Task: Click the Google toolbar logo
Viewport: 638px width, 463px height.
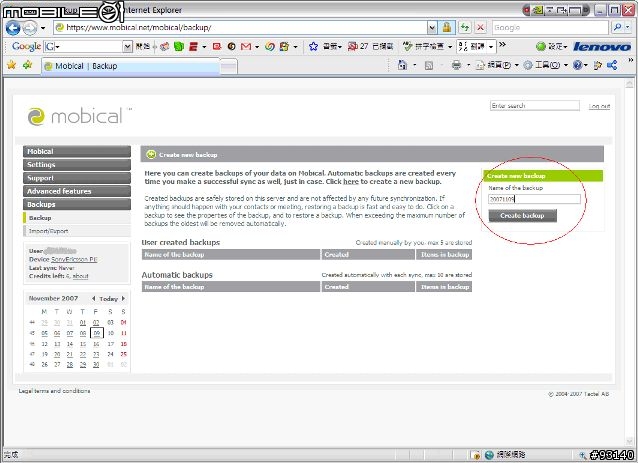Action: [x=26, y=46]
